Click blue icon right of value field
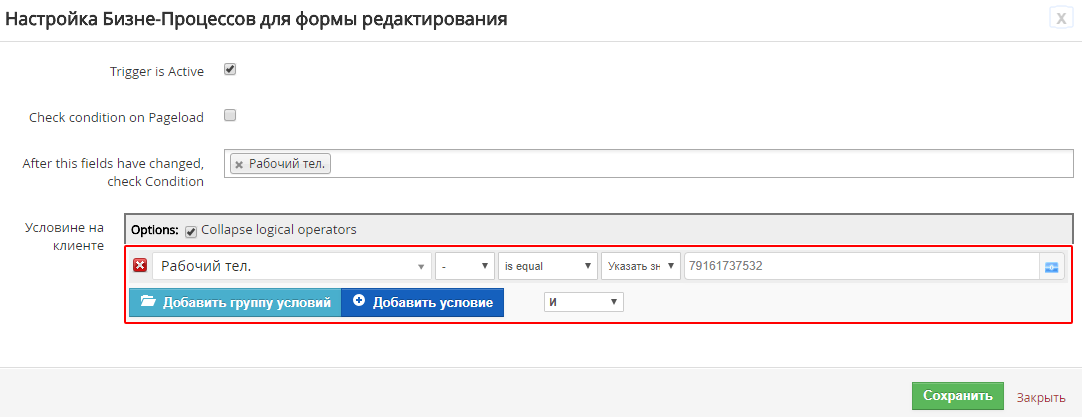Screen dimensions: 1082x417 (1051, 266)
